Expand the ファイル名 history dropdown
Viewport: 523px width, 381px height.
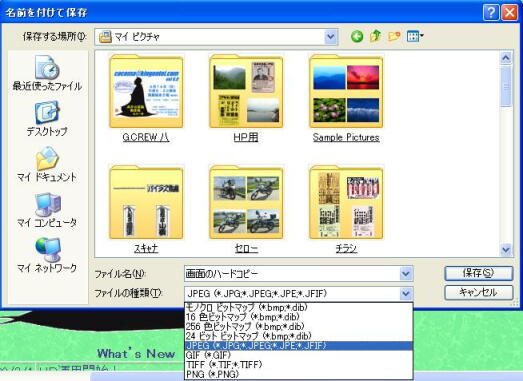tap(406, 274)
